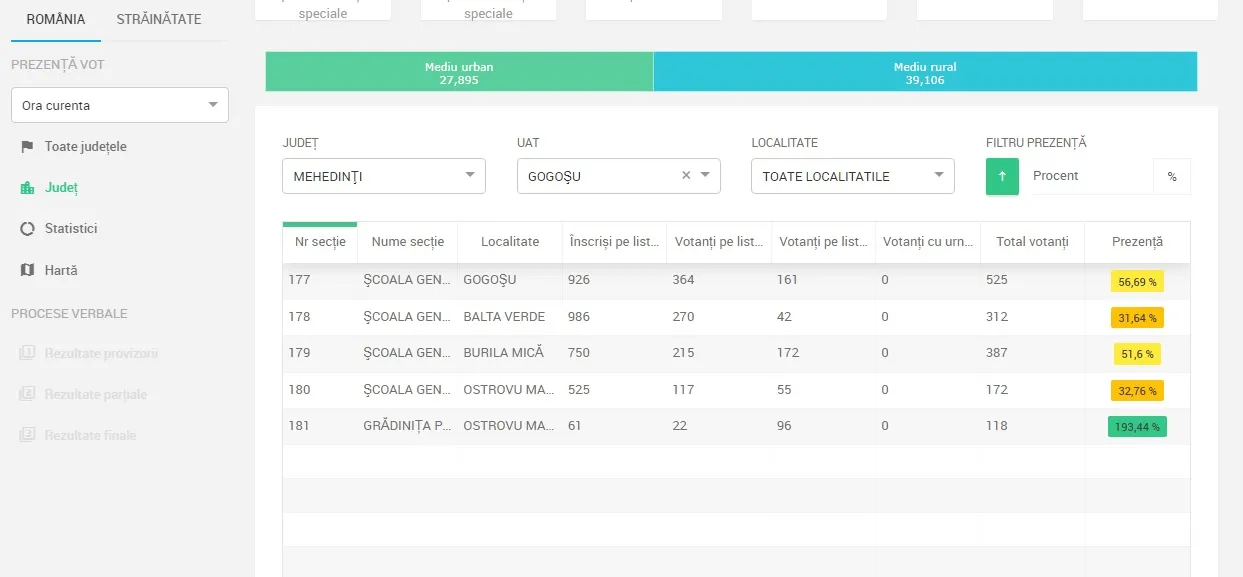This screenshot has height=577, width=1243.
Task: Open Statistici via its circular chart icon
Action: pyautogui.click(x=27, y=229)
